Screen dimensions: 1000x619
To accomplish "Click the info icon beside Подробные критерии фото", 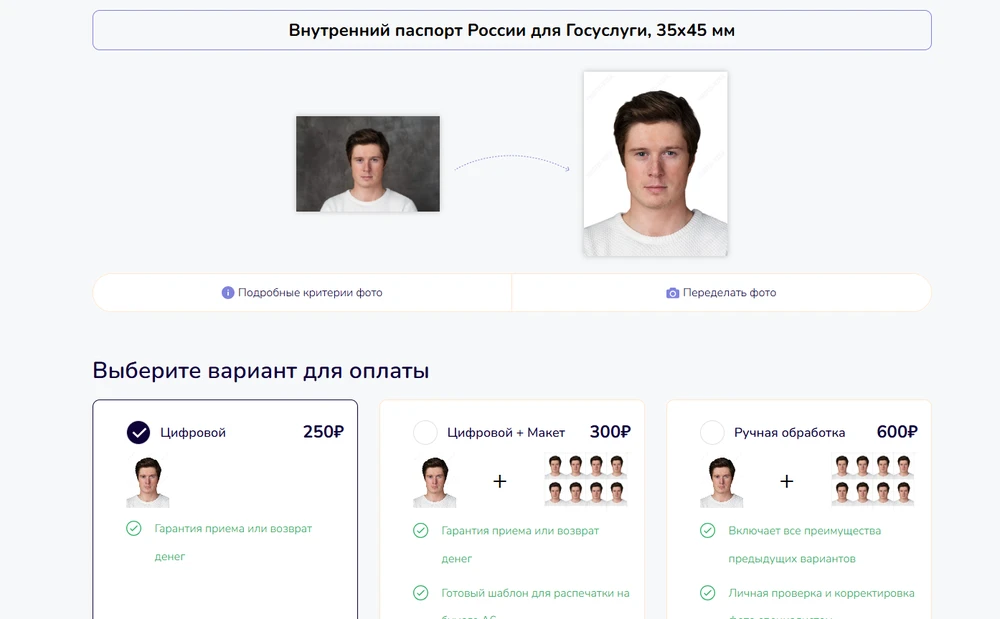I will click(228, 293).
